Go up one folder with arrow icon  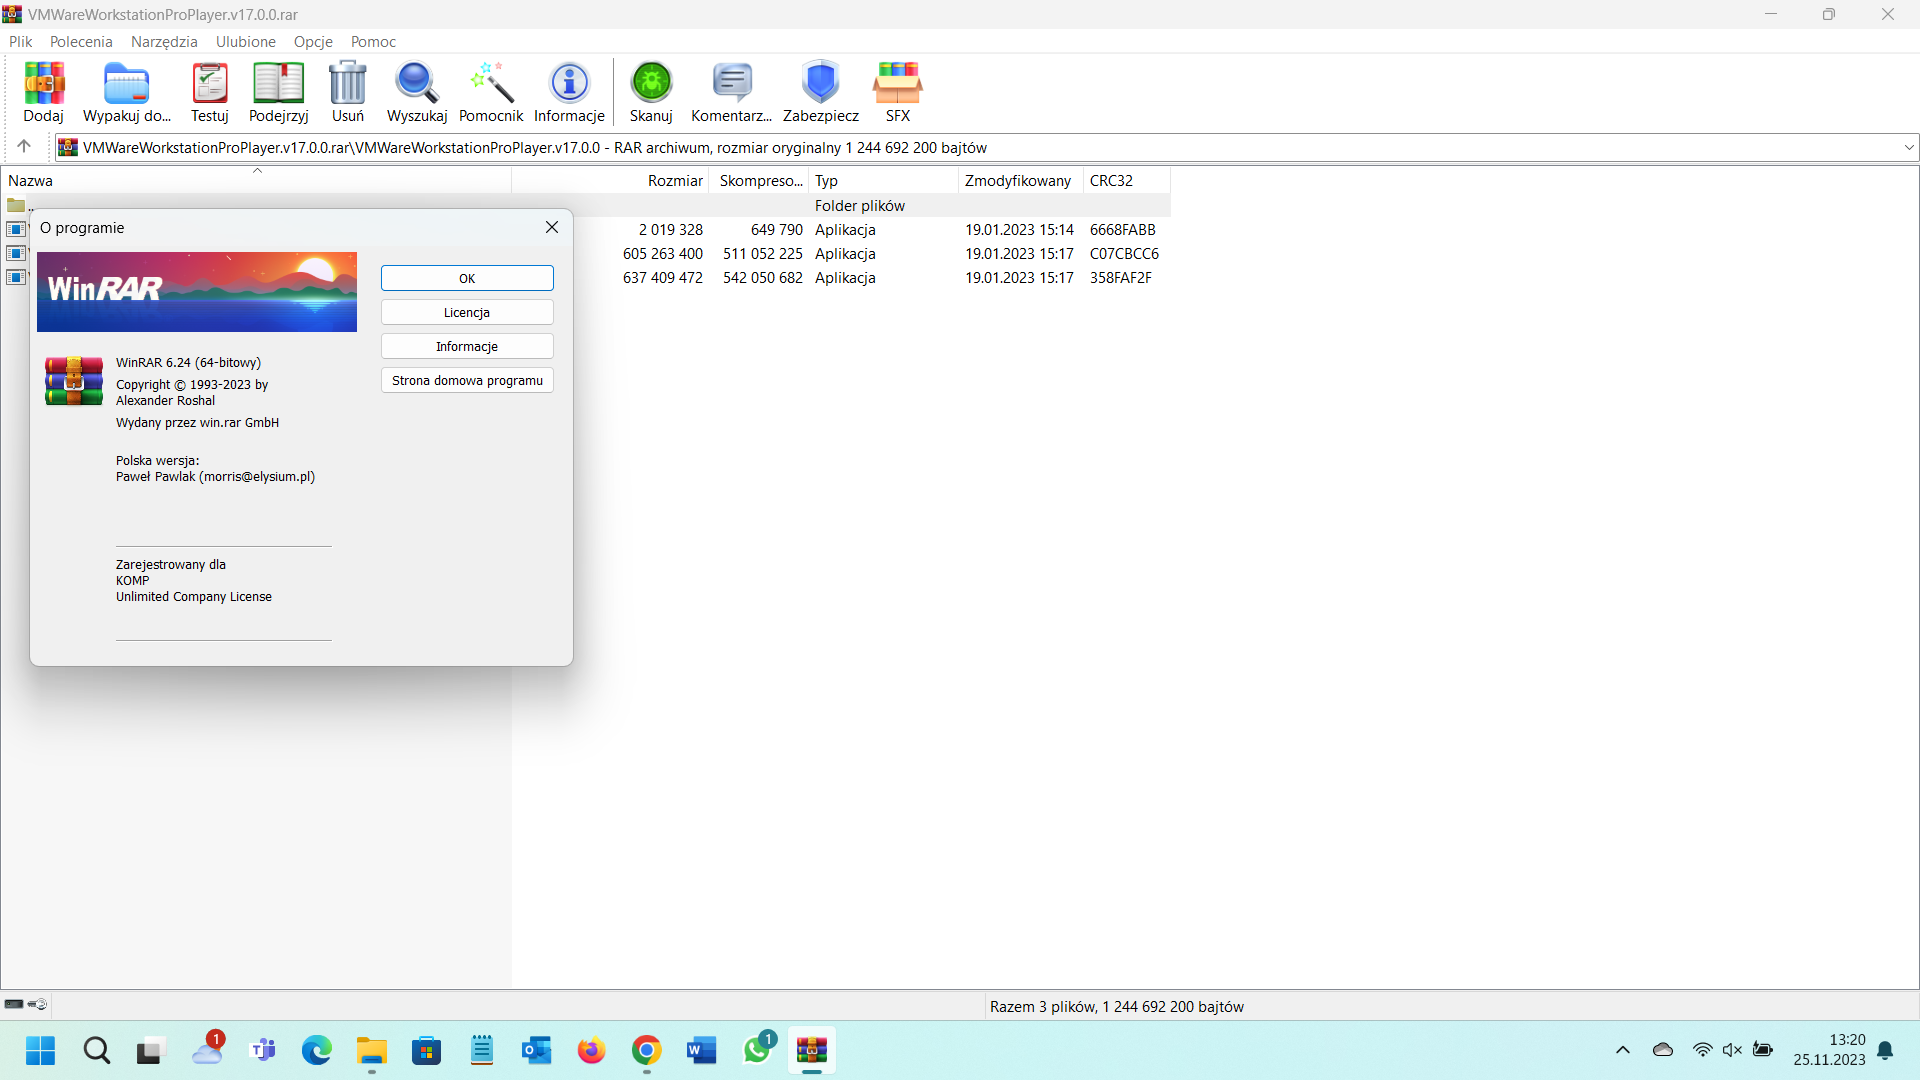(x=24, y=146)
